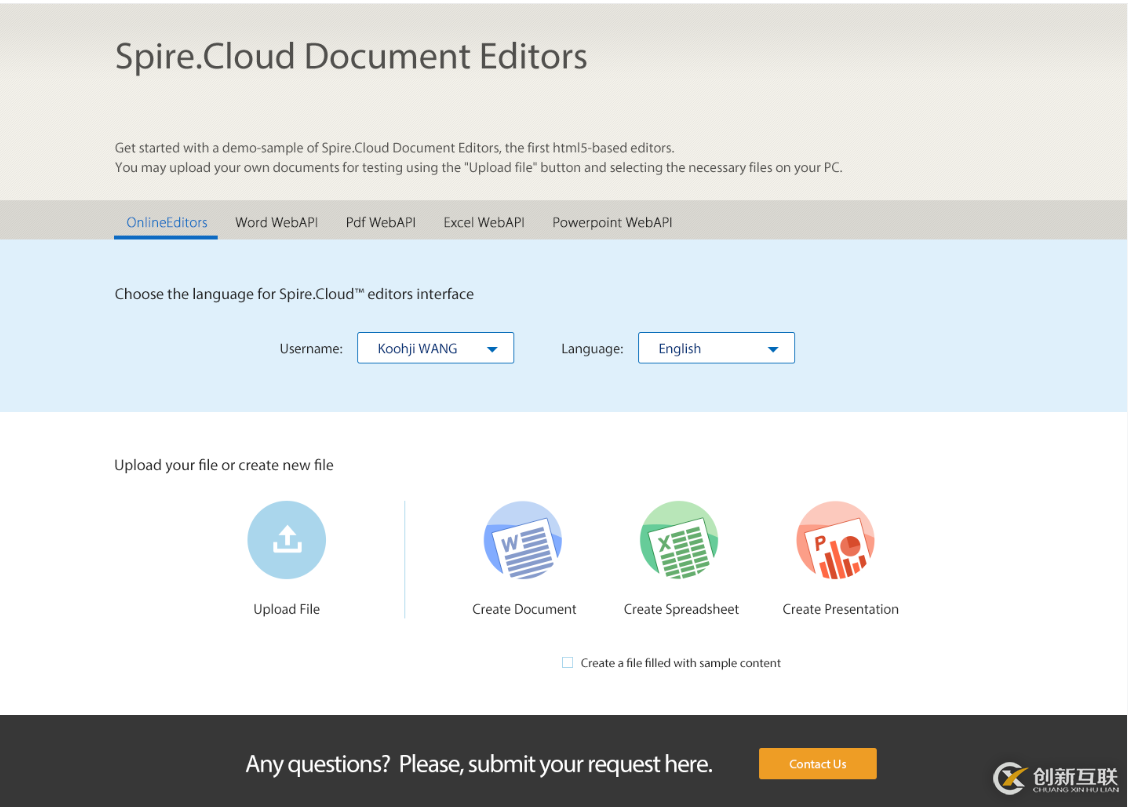Screen dimensions: 1128x807
Task: Click the 'Spire.Cloud Document Editors' heading
Action: [351, 56]
